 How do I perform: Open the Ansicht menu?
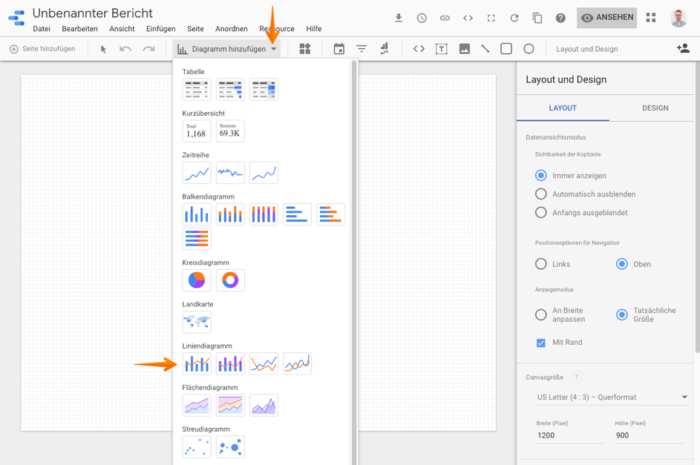(x=122, y=29)
